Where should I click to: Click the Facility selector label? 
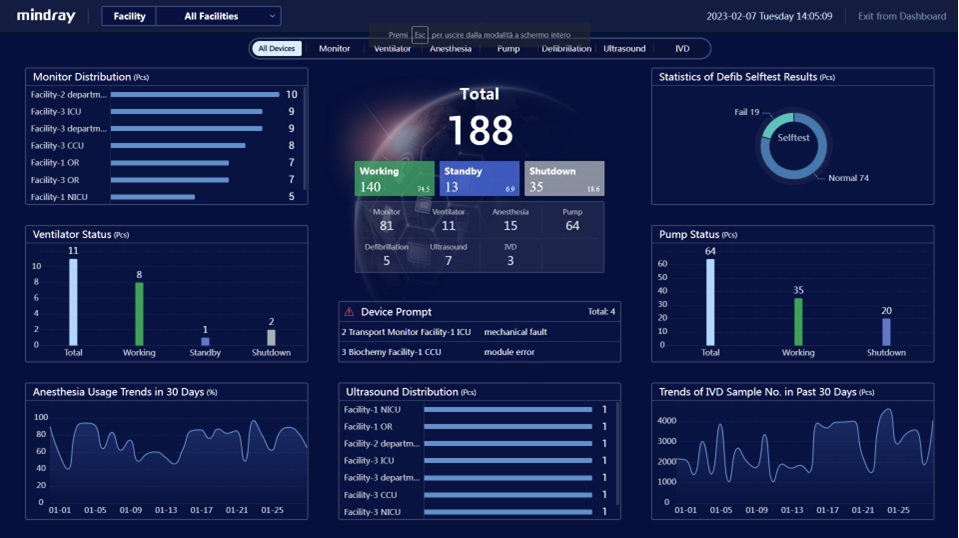tap(129, 16)
